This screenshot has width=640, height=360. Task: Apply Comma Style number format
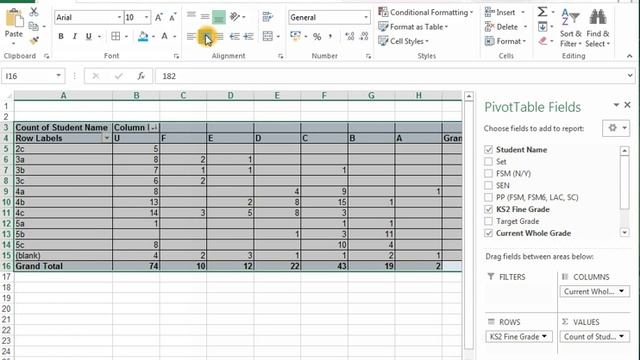point(330,37)
